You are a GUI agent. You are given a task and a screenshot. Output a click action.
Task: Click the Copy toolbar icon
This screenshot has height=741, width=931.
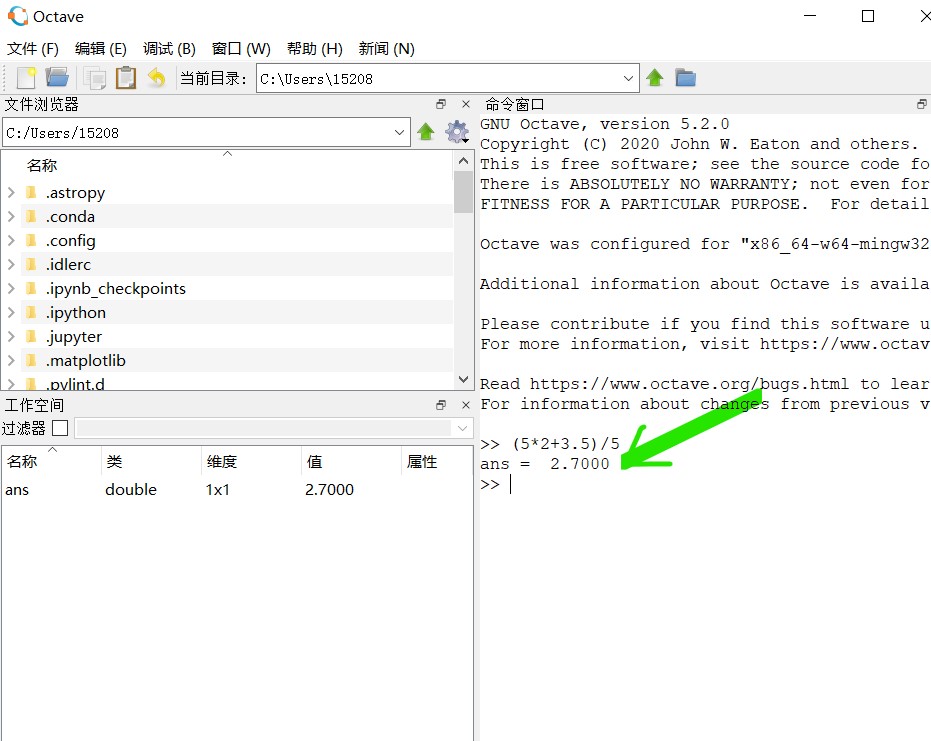point(94,78)
